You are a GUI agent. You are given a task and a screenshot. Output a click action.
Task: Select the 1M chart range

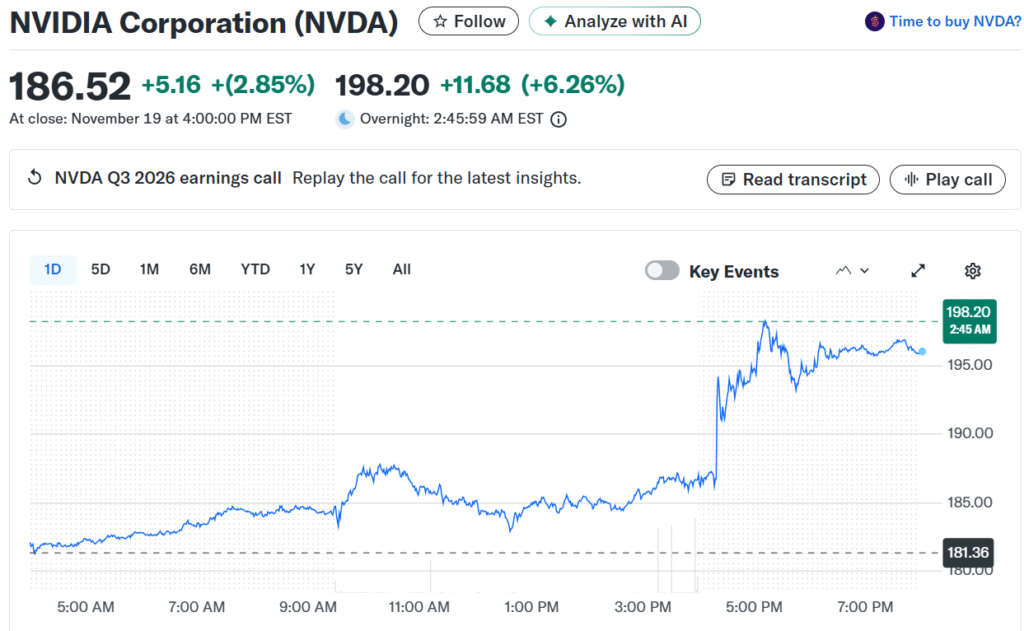coord(149,269)
